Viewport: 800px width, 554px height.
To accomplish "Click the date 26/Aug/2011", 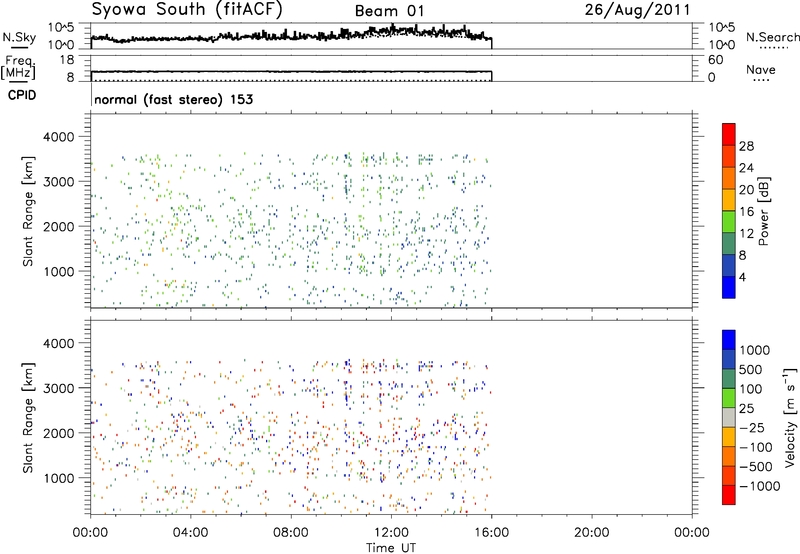I will (637, 10).
